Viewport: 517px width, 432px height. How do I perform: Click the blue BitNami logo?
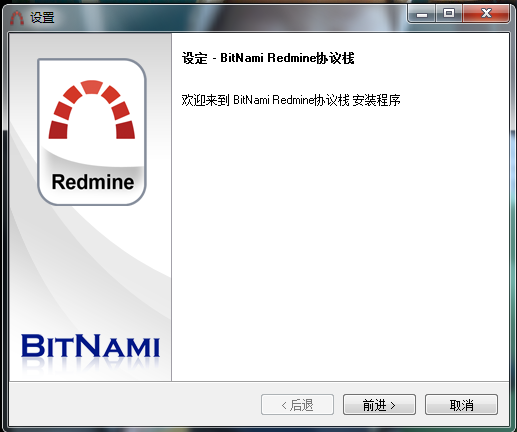(90, 346)
